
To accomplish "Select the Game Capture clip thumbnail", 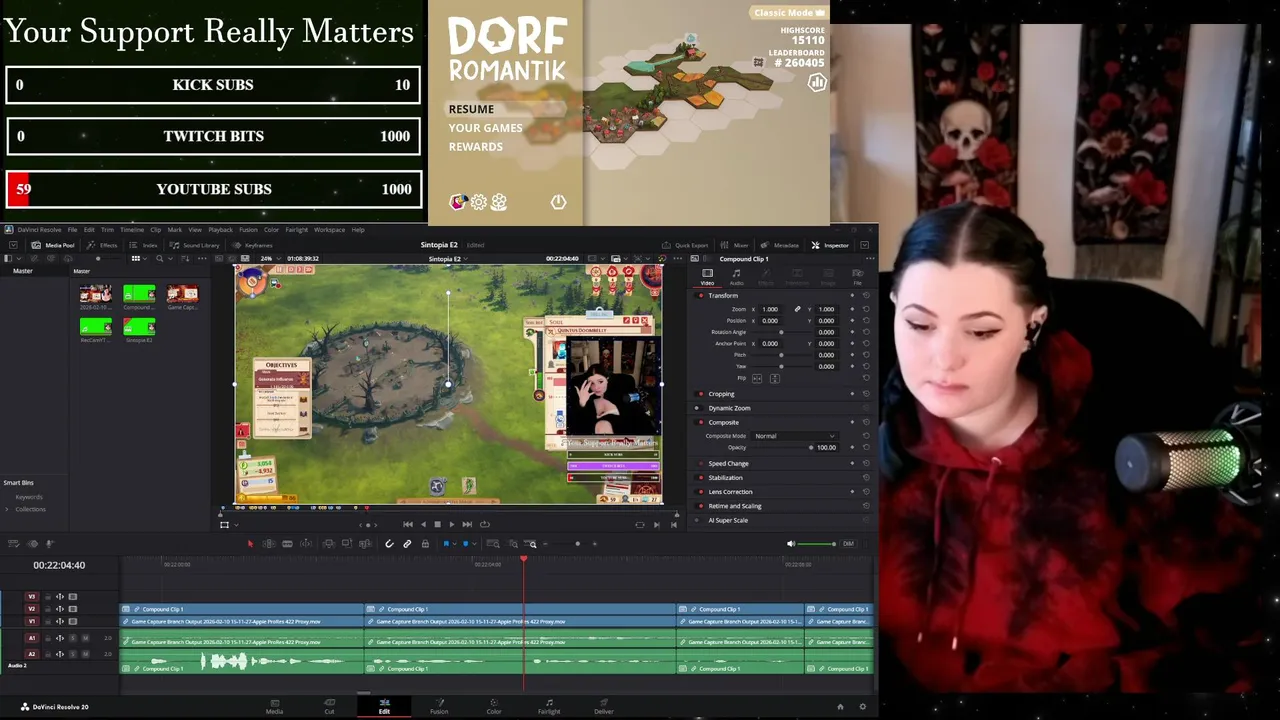I will tap(182, 294).
